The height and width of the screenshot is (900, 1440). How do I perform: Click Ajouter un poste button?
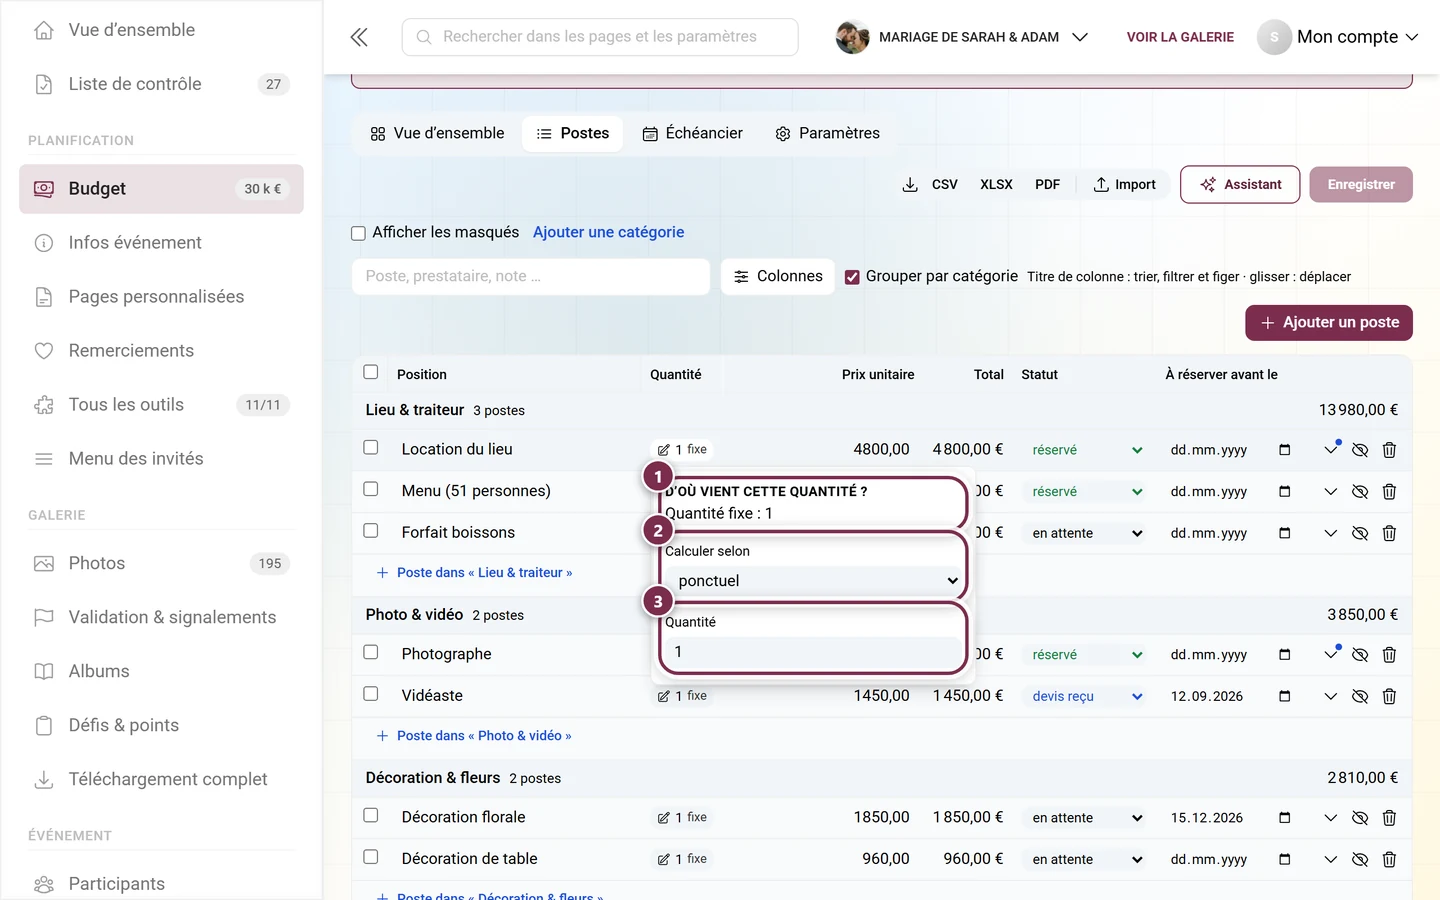[1329, 323]
